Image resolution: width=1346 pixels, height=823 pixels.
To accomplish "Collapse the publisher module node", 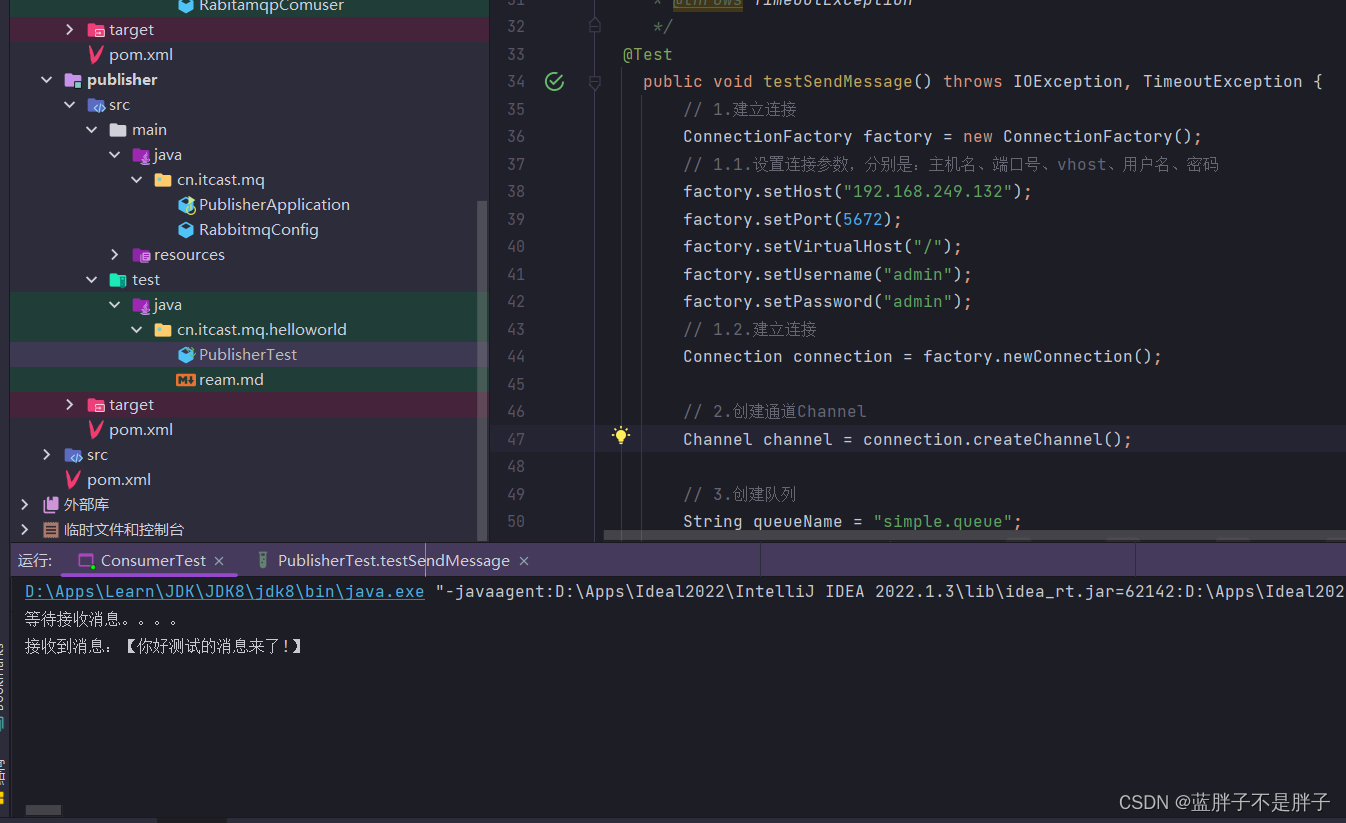I will 46,80.
